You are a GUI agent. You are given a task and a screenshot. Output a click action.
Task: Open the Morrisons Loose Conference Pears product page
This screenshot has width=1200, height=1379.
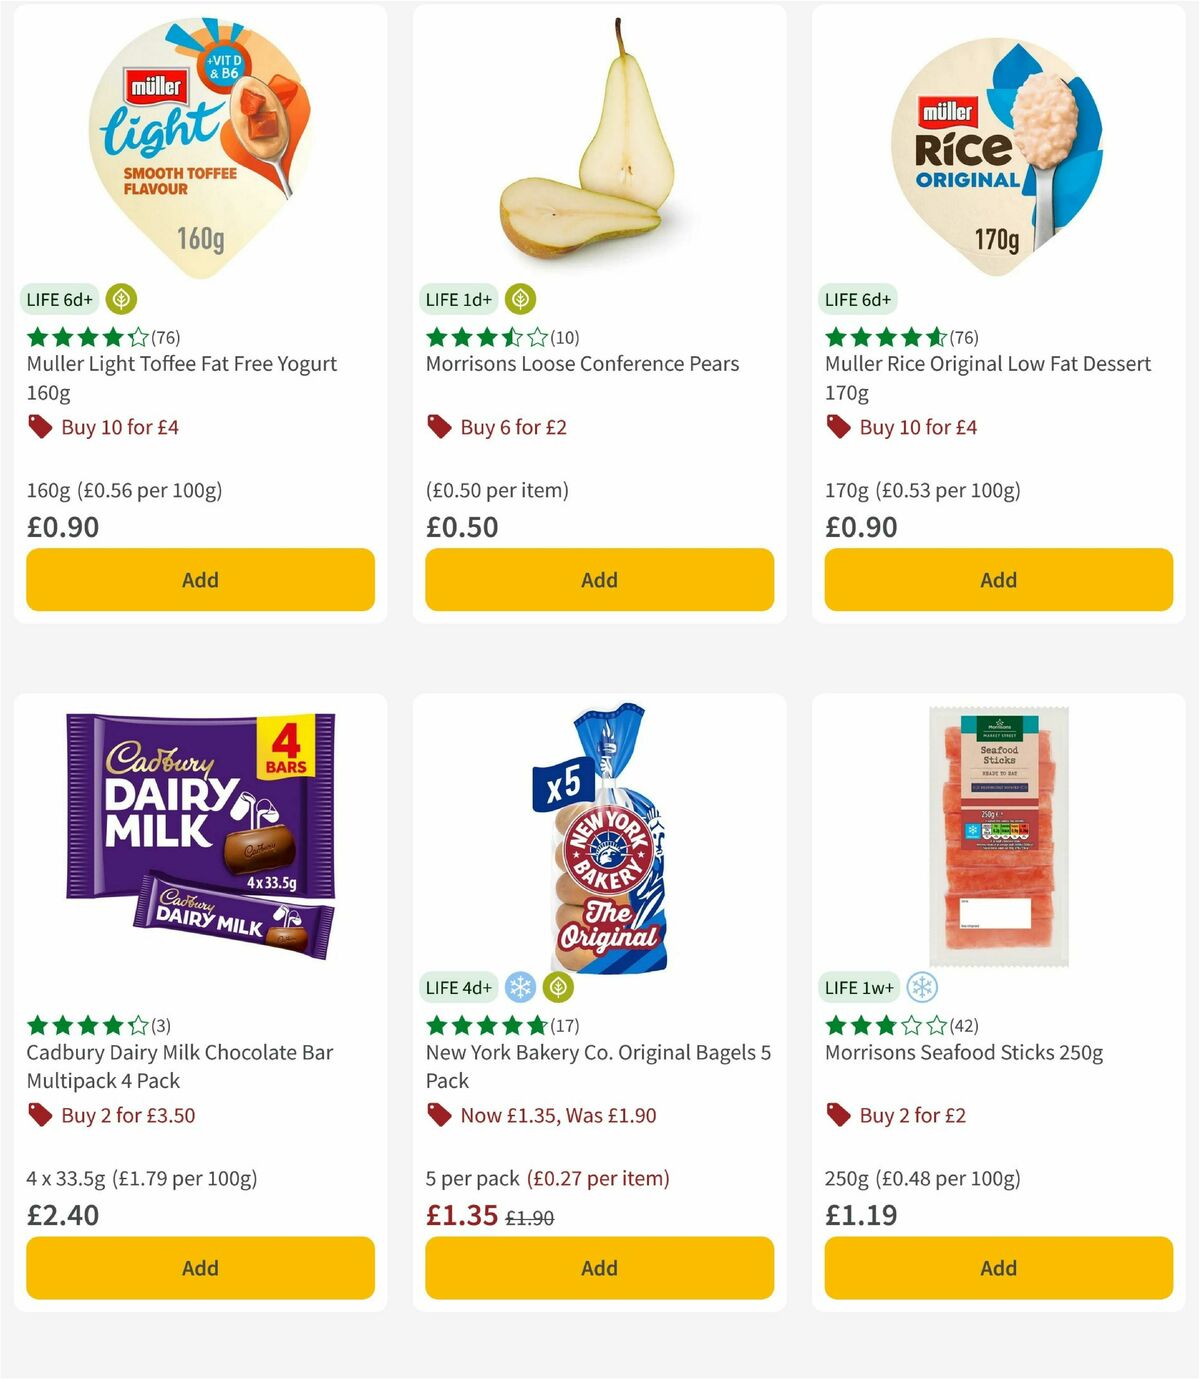(582, 364)
